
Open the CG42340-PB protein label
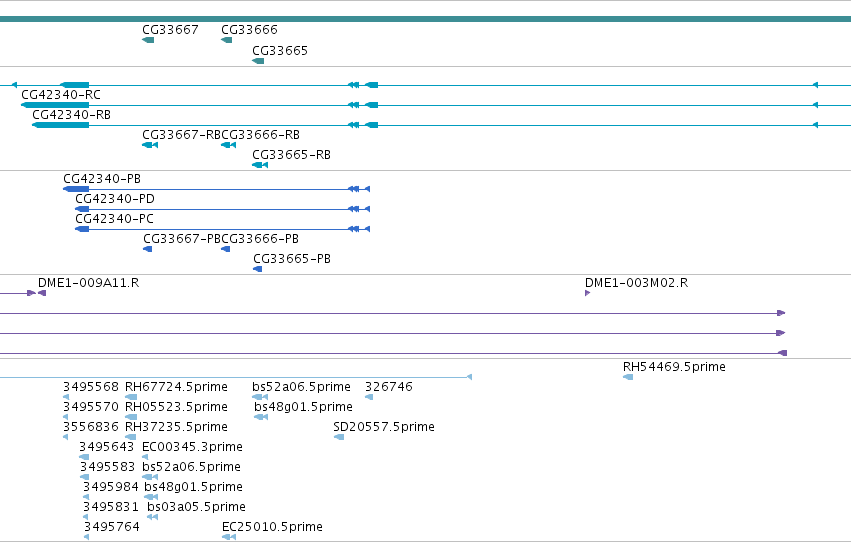tap(102, 178)
